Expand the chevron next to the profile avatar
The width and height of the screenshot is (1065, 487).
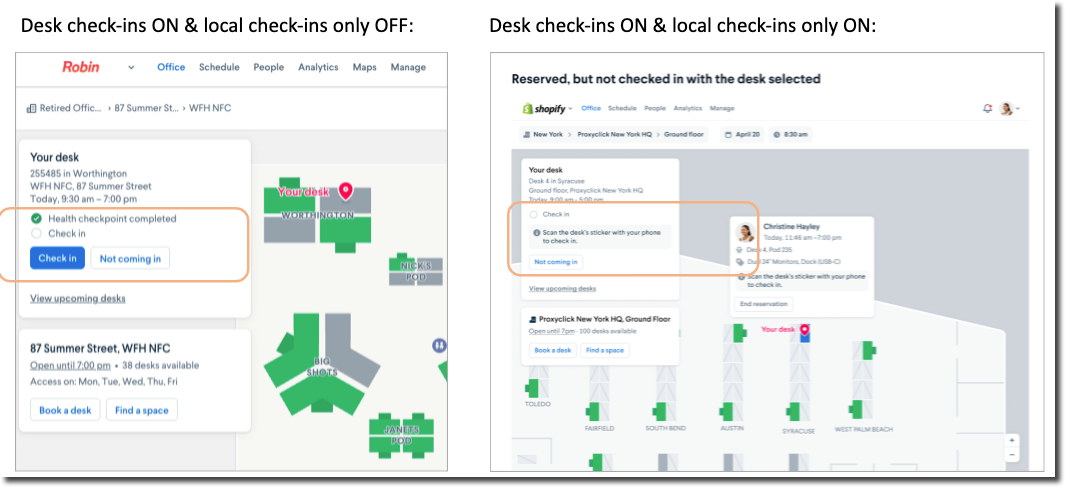[x=1017, y=109]
